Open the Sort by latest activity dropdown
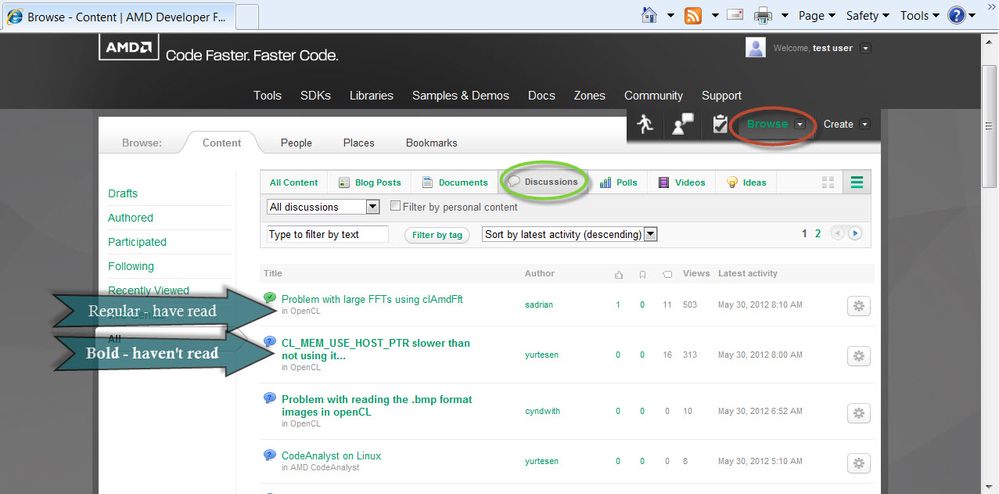The height and width of the screenshot is (494, 999). coord(570,234)
